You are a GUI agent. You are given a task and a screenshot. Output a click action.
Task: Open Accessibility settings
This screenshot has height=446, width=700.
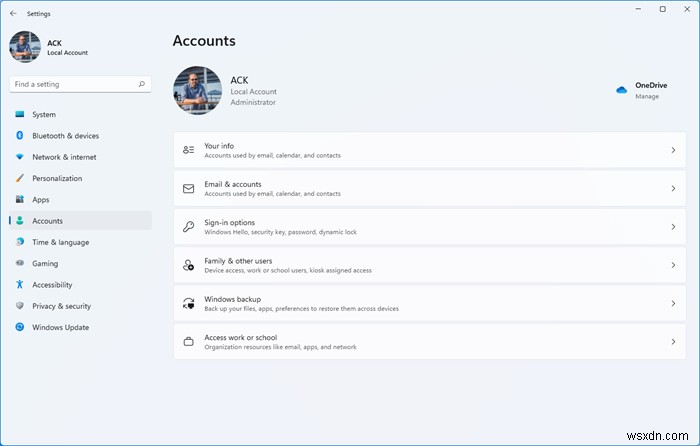tap(80, 284)
